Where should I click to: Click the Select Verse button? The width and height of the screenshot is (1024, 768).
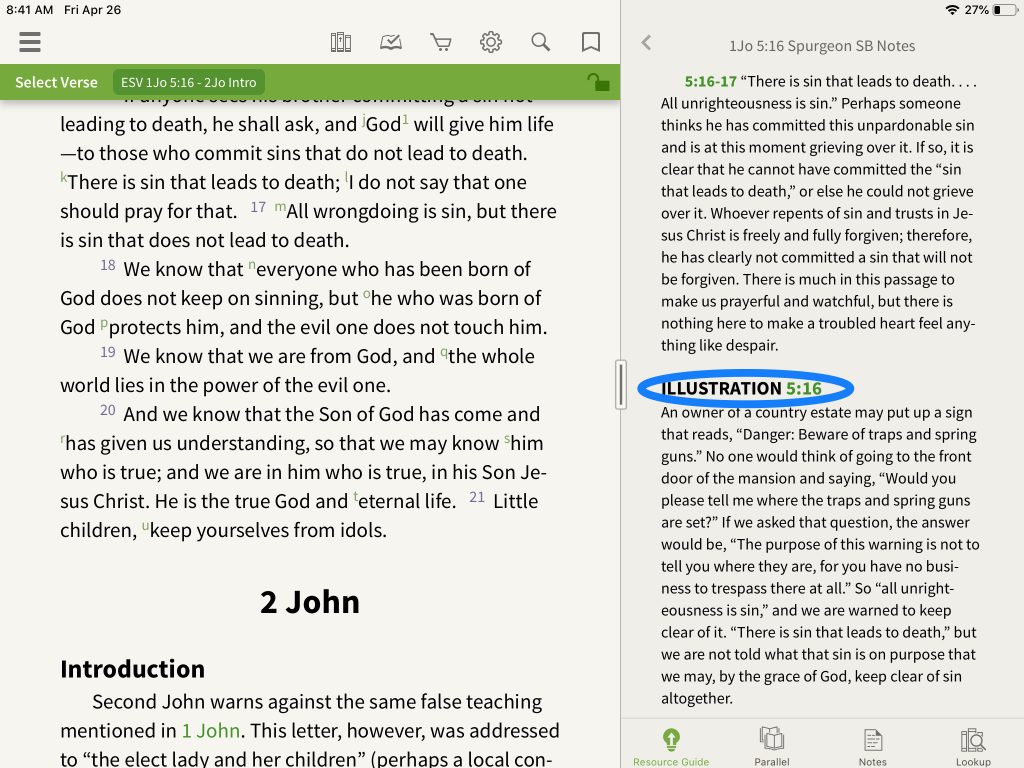(56, 82)
